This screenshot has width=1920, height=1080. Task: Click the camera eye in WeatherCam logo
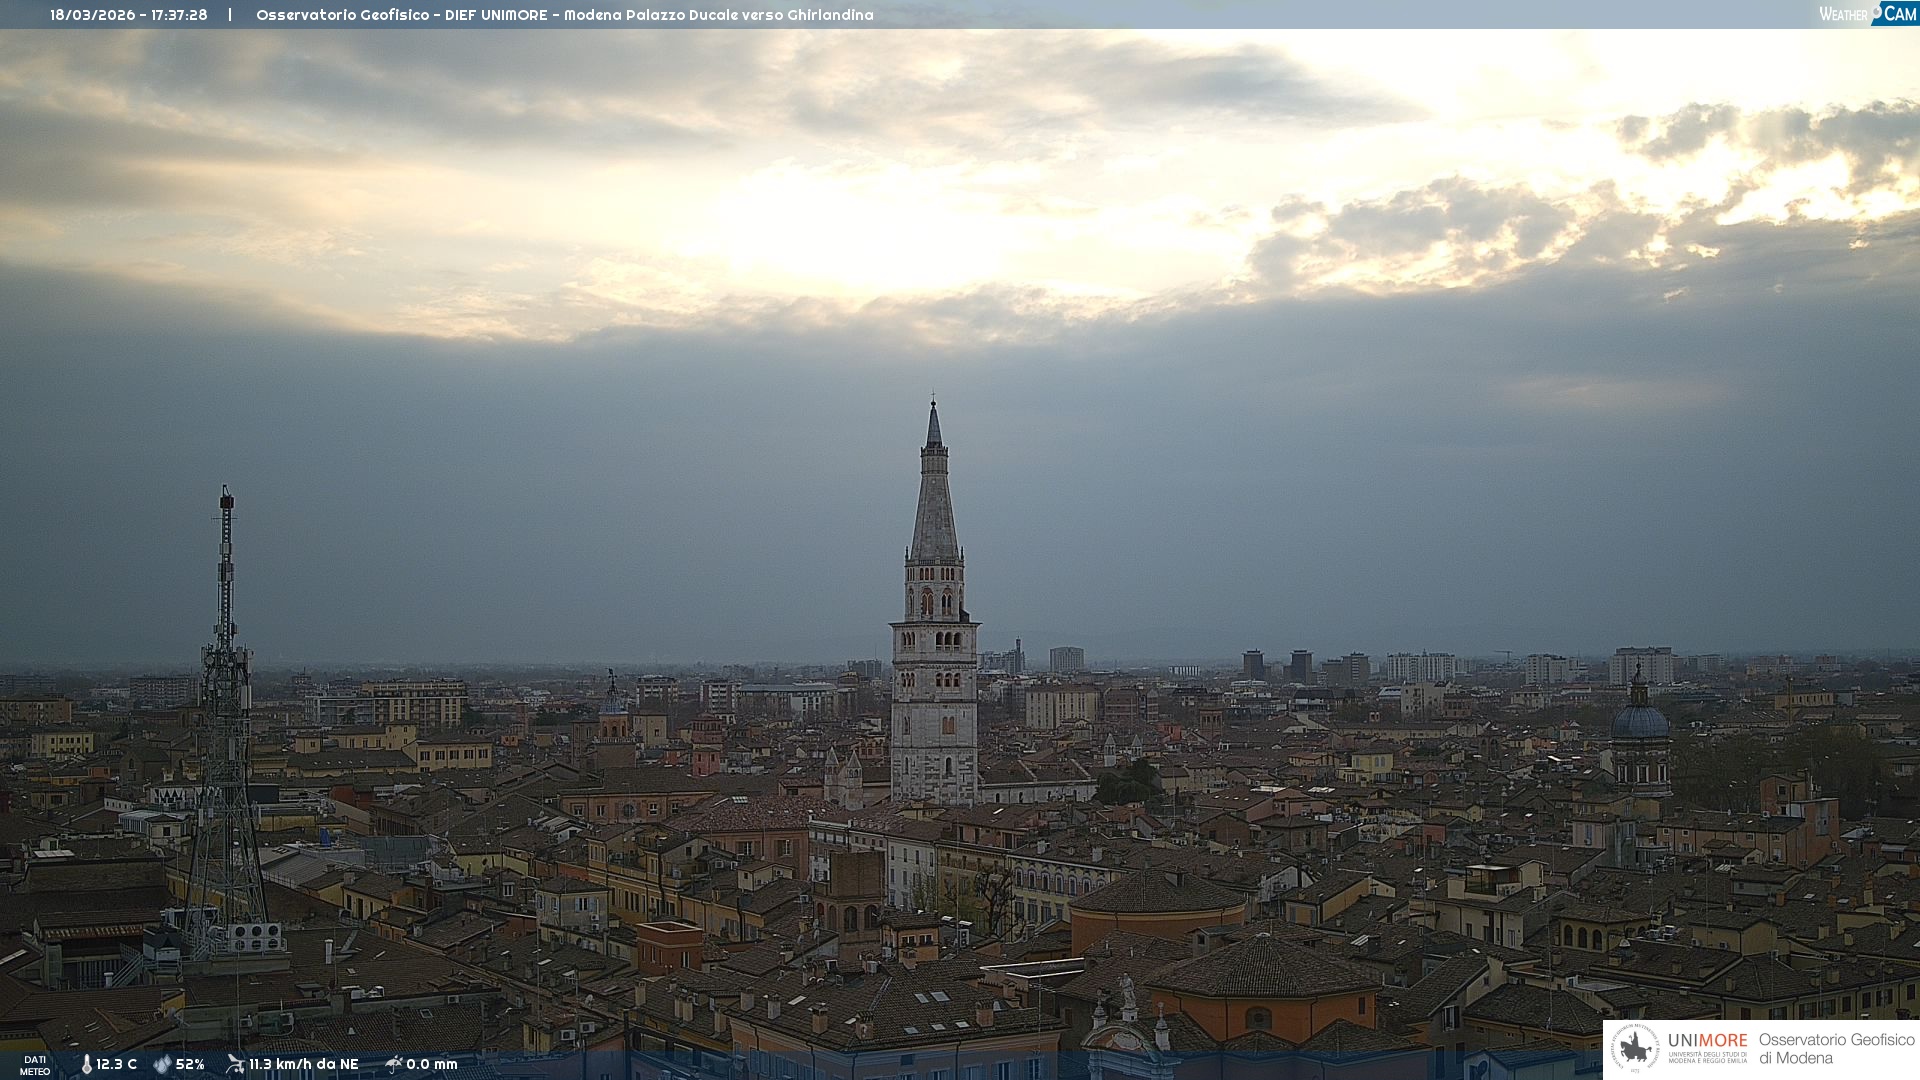(x=1877, y=10)
